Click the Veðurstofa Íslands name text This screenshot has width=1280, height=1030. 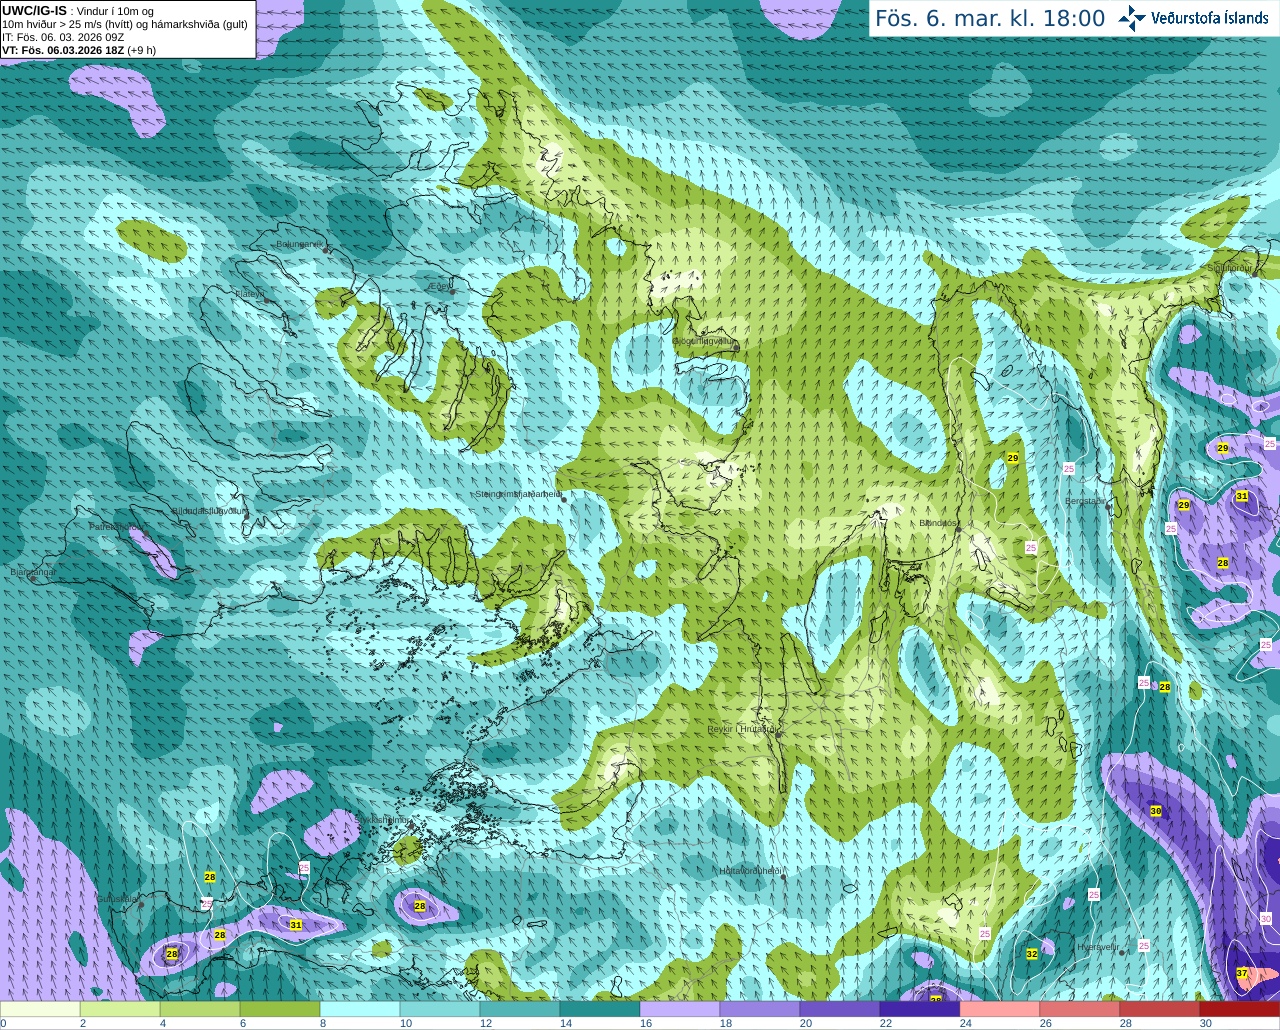[x=1209, y=18]
